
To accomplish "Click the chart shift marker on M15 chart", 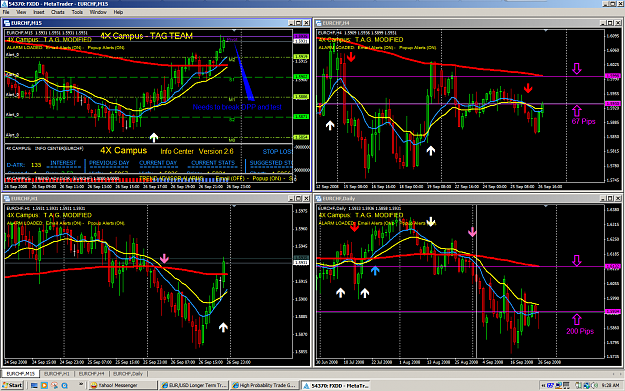I will 234,31.
